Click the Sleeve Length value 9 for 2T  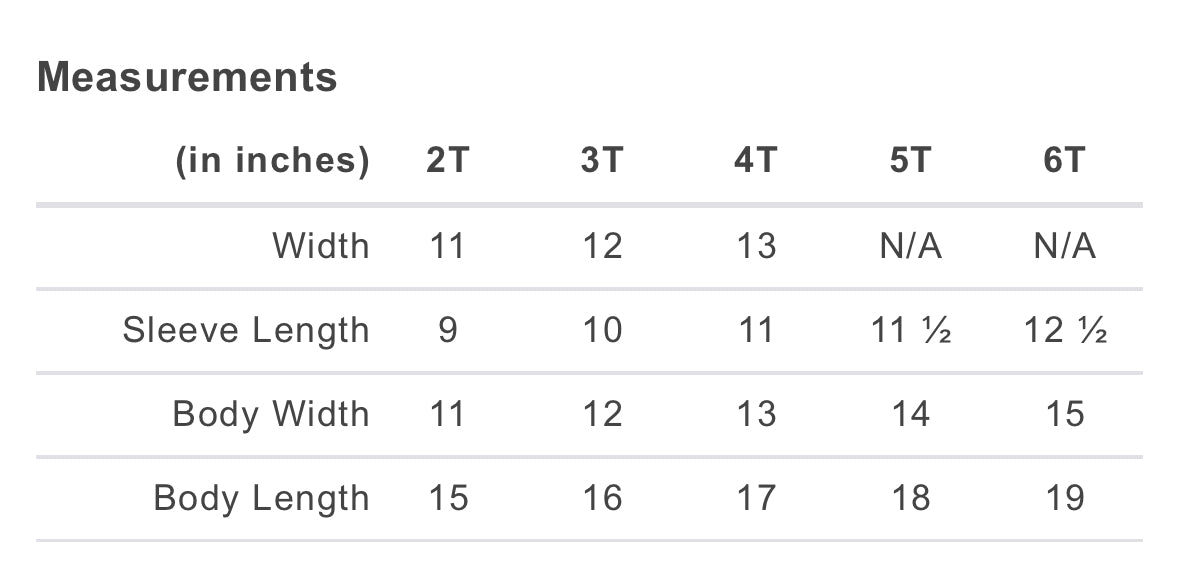pos(447,329)
